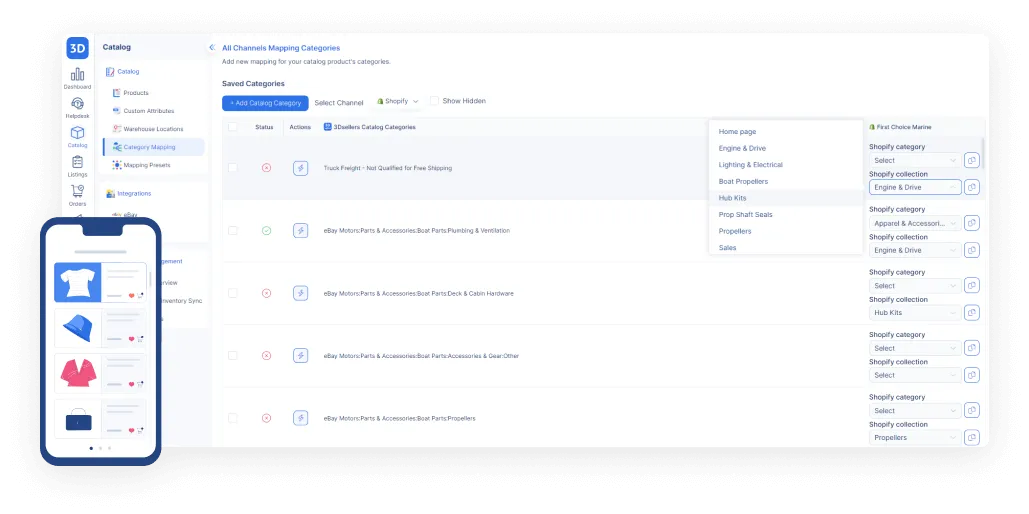Open the Dashboard section
The image size is (1029, 514).
tap(77, 78)
